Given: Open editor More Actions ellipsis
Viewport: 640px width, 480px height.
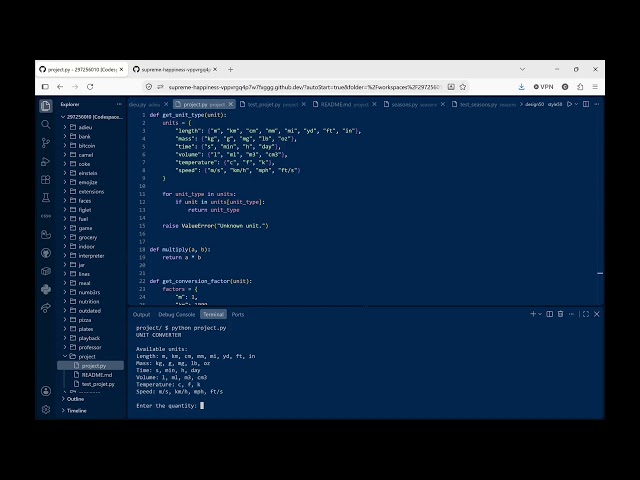Looking at the screenshot, I should point(596,104).
